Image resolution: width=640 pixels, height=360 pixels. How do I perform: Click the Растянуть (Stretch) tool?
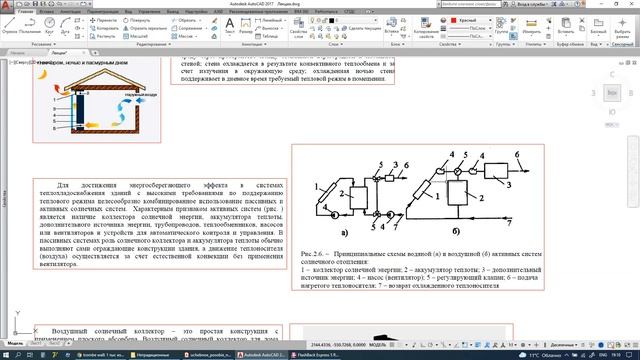tap(103, 36)
